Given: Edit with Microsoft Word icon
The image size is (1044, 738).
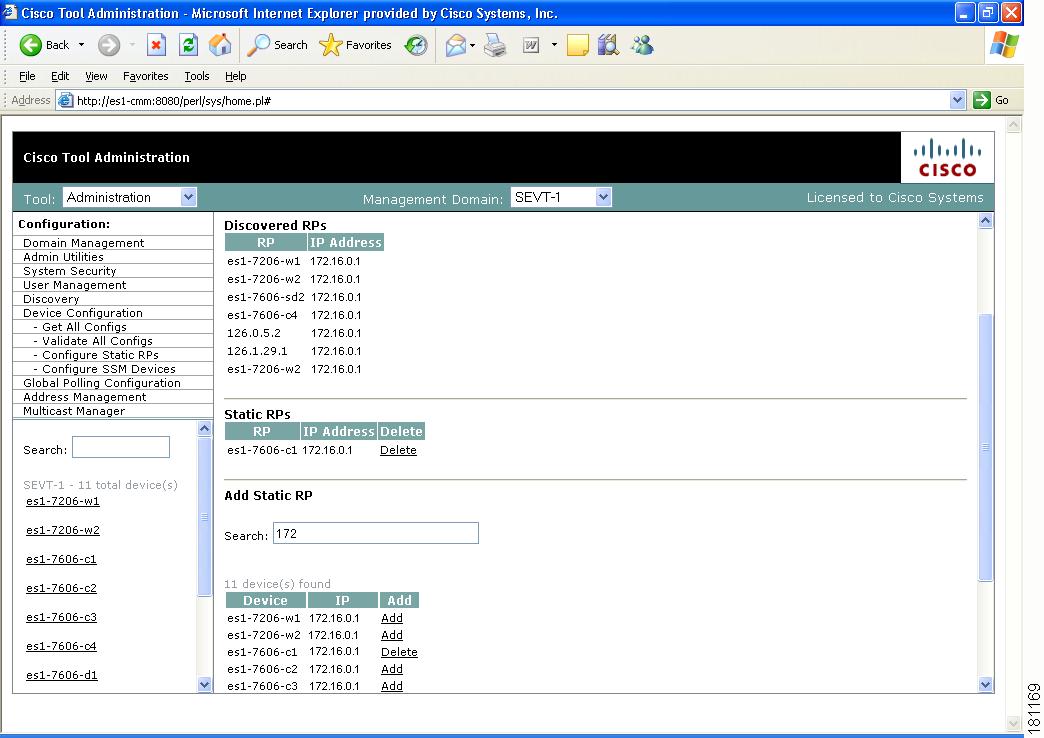Looking at the screenshot, I should pyautogui.click(x=531, y=45).
